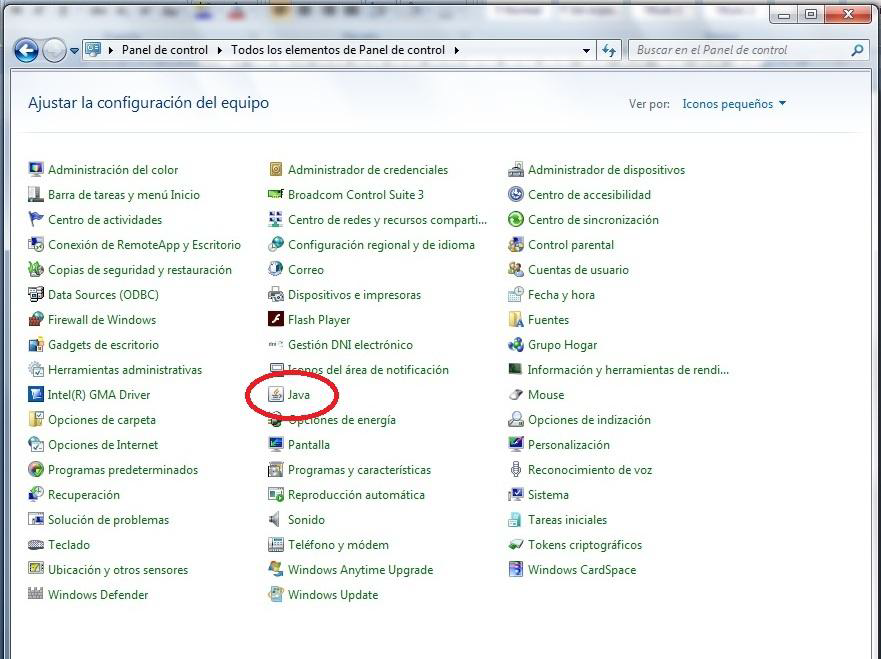
Task: Open Opciones de carpeta link
Action: (x=102, y=420)
